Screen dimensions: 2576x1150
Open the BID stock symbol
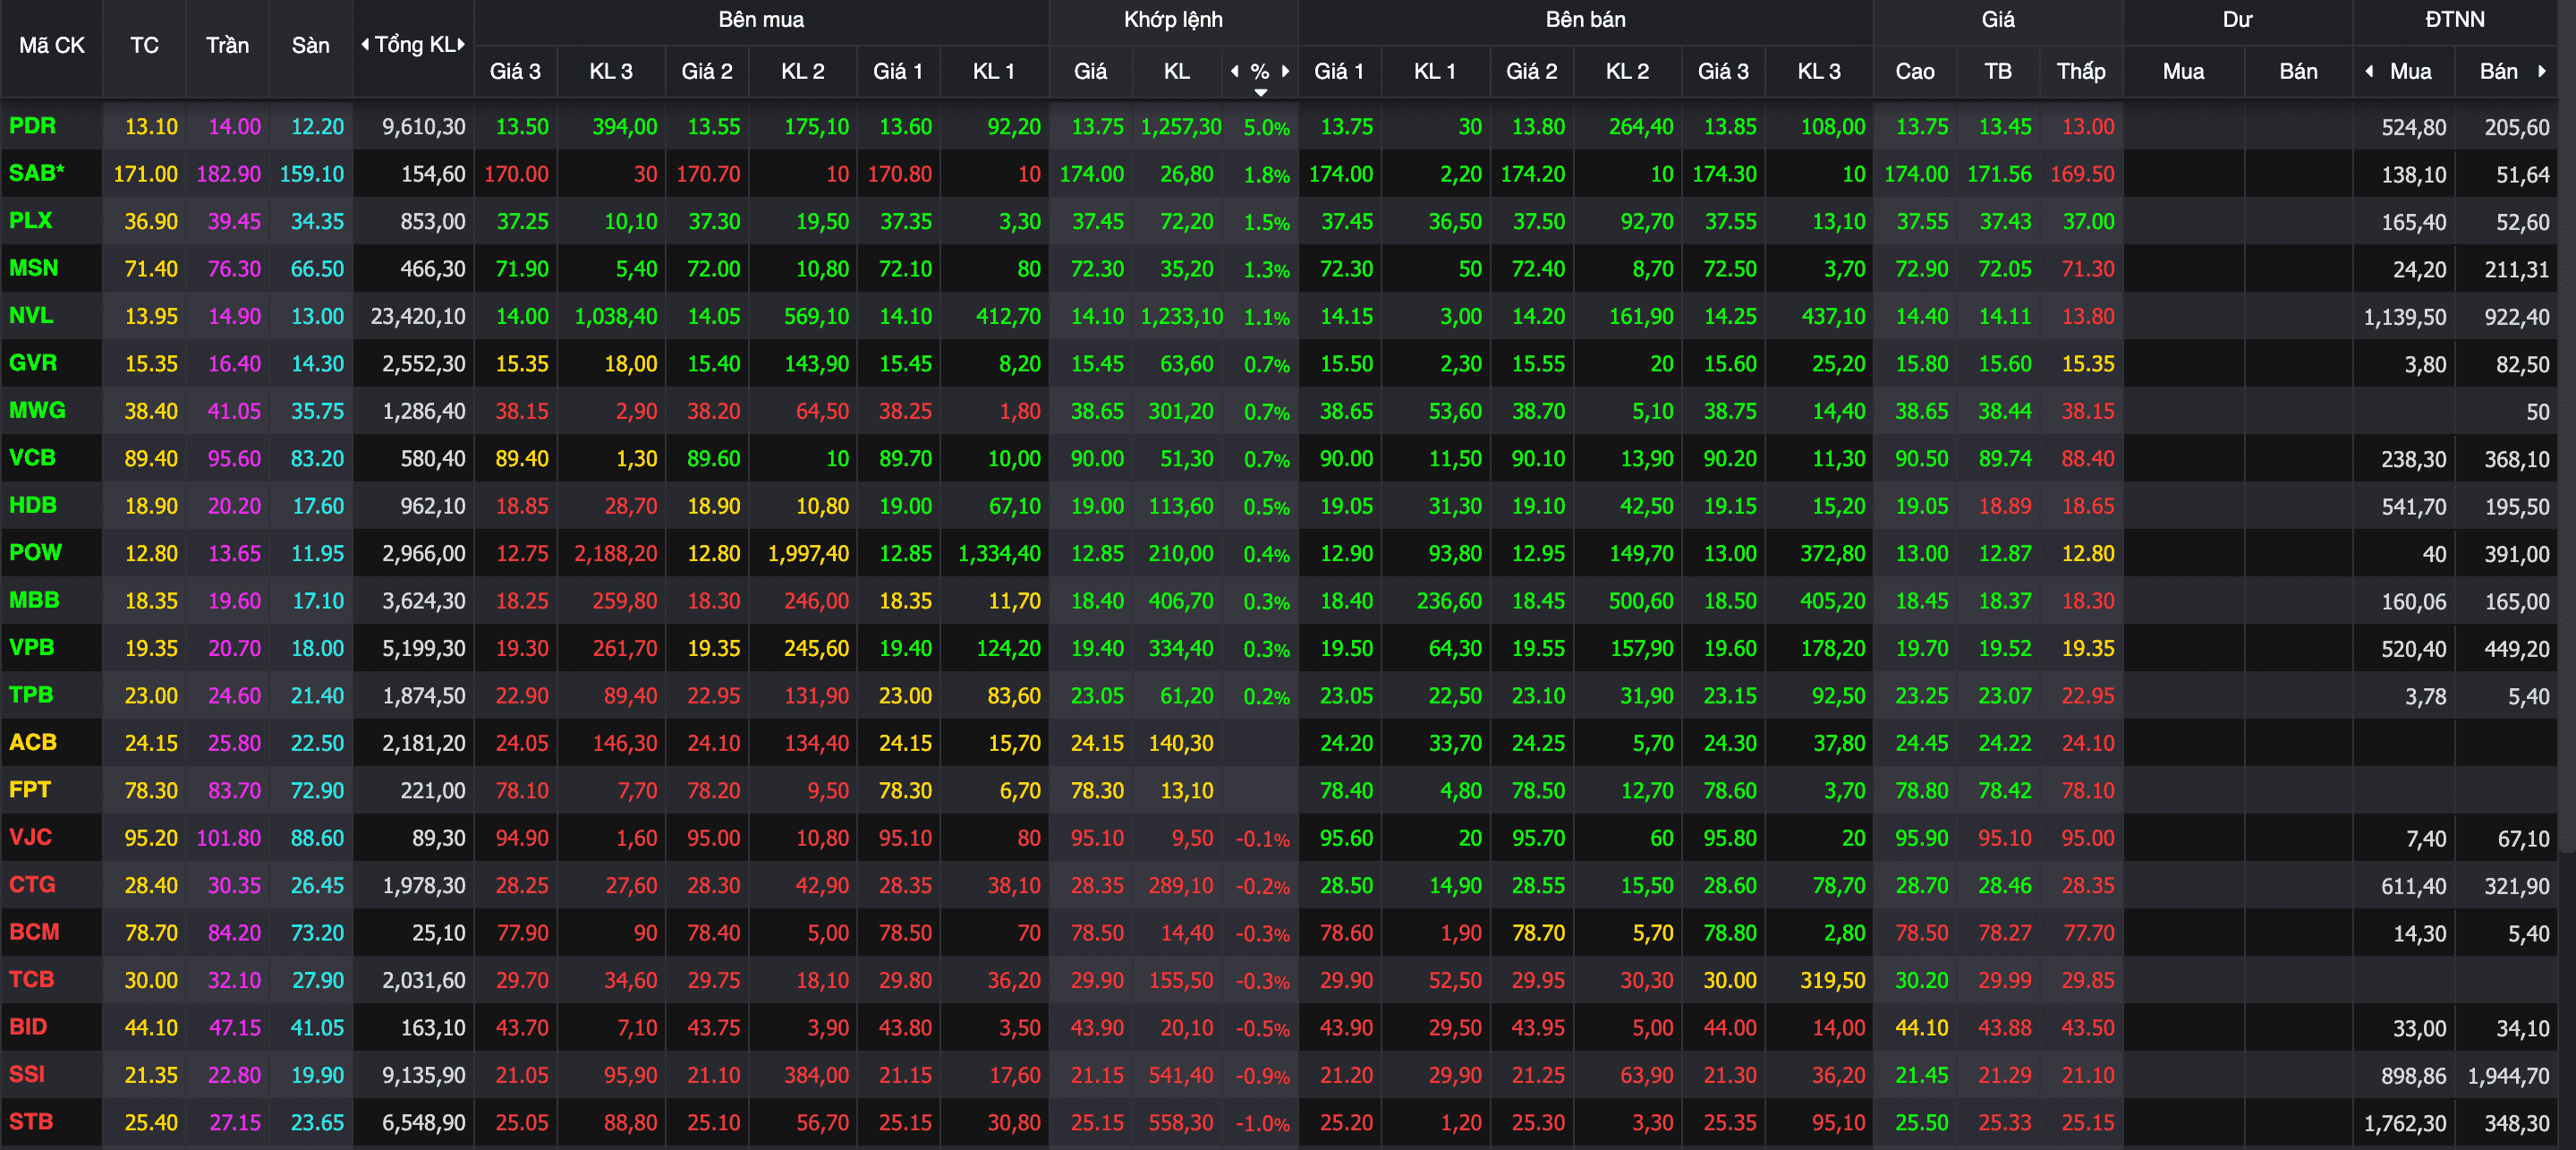[28, 1026]
